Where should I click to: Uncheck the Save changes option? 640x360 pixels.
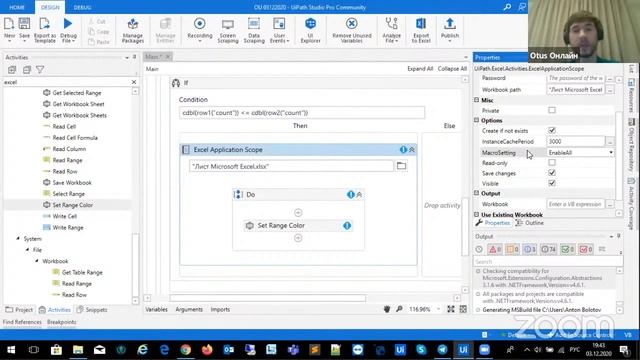[552, 173]
